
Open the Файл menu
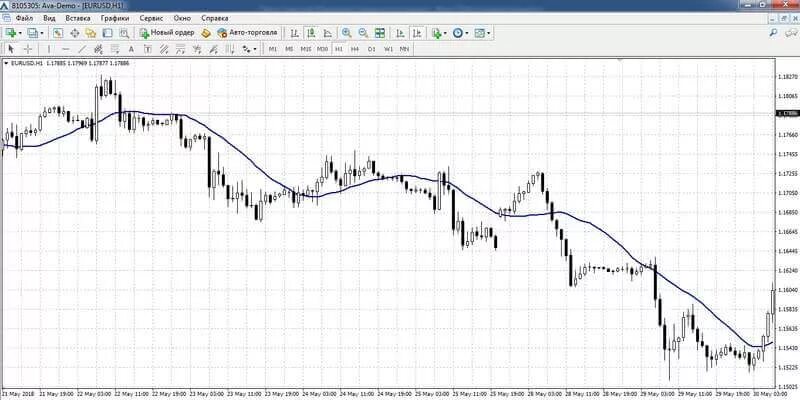(x=24, y=18)
